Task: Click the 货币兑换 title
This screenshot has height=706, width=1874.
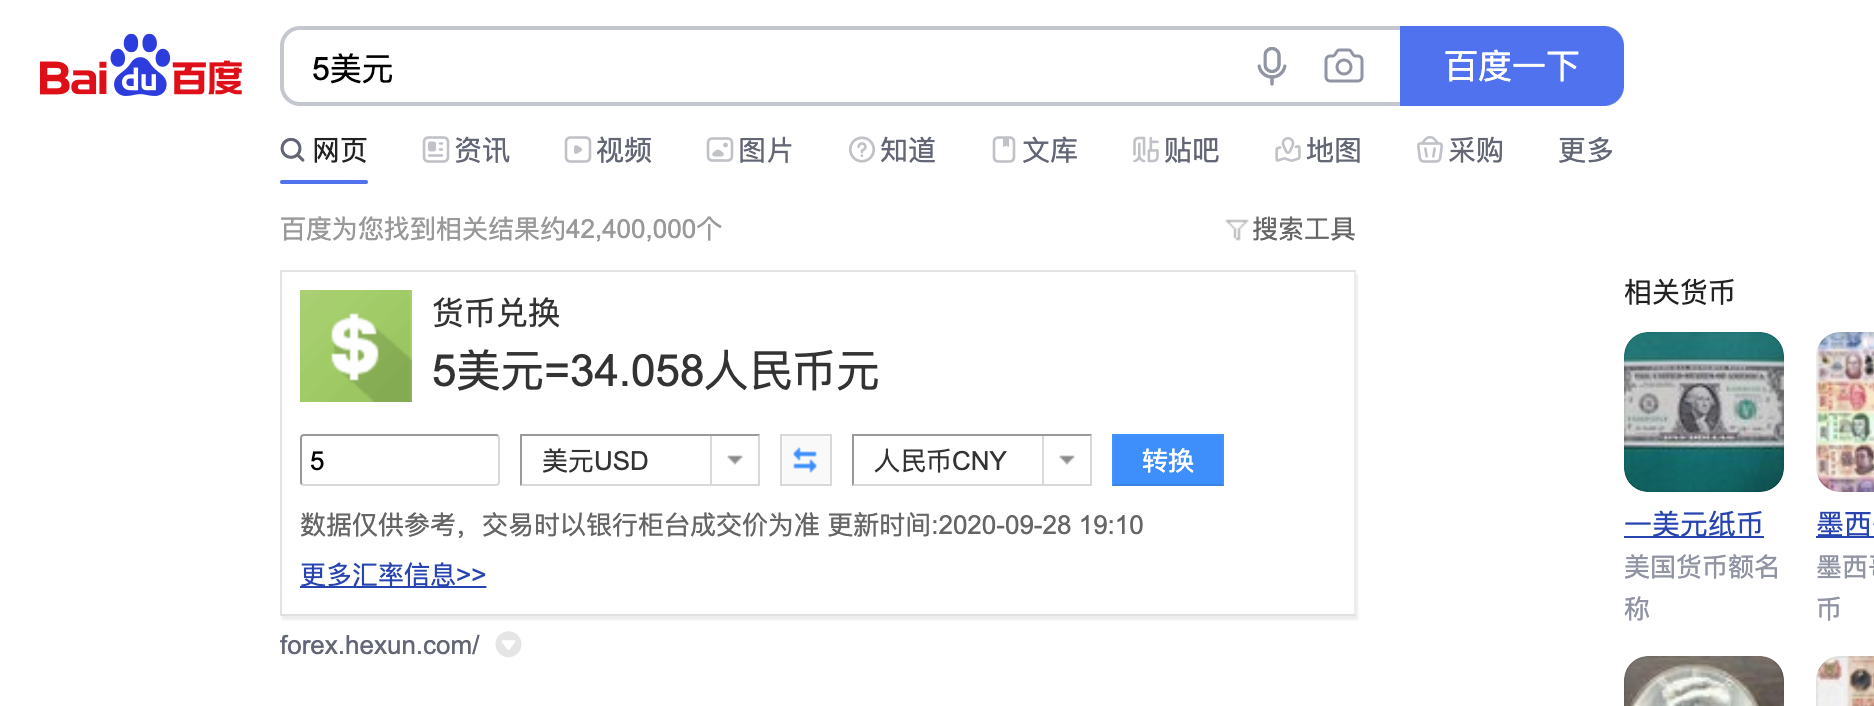Action: click(496, 313)
